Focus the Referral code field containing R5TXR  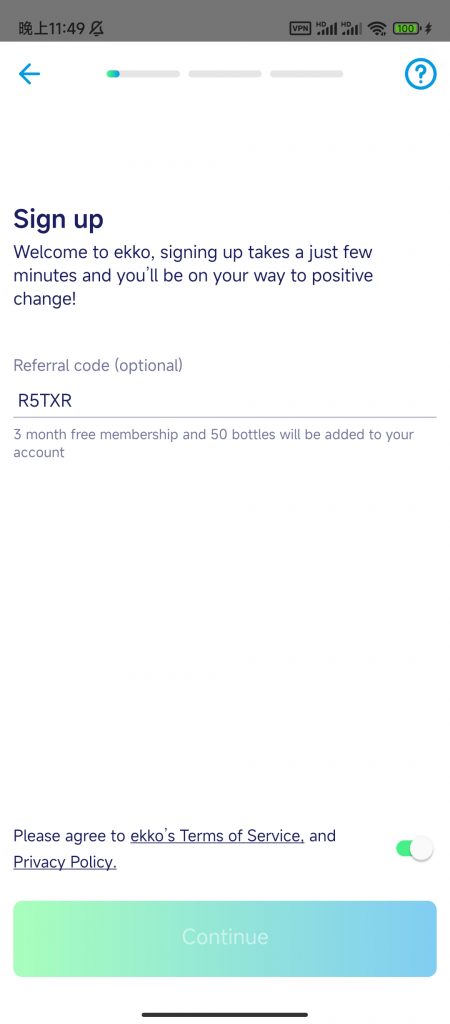(x=225, y=401)
